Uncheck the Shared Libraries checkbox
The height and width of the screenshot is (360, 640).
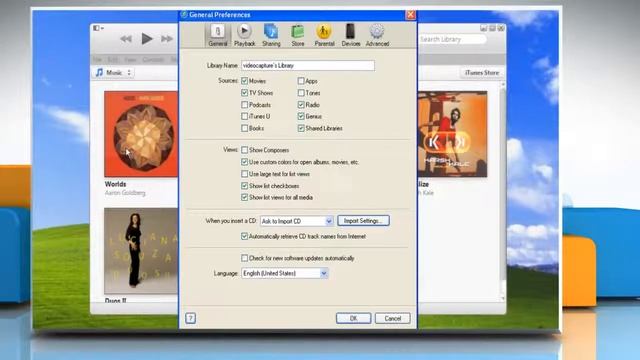301,128
